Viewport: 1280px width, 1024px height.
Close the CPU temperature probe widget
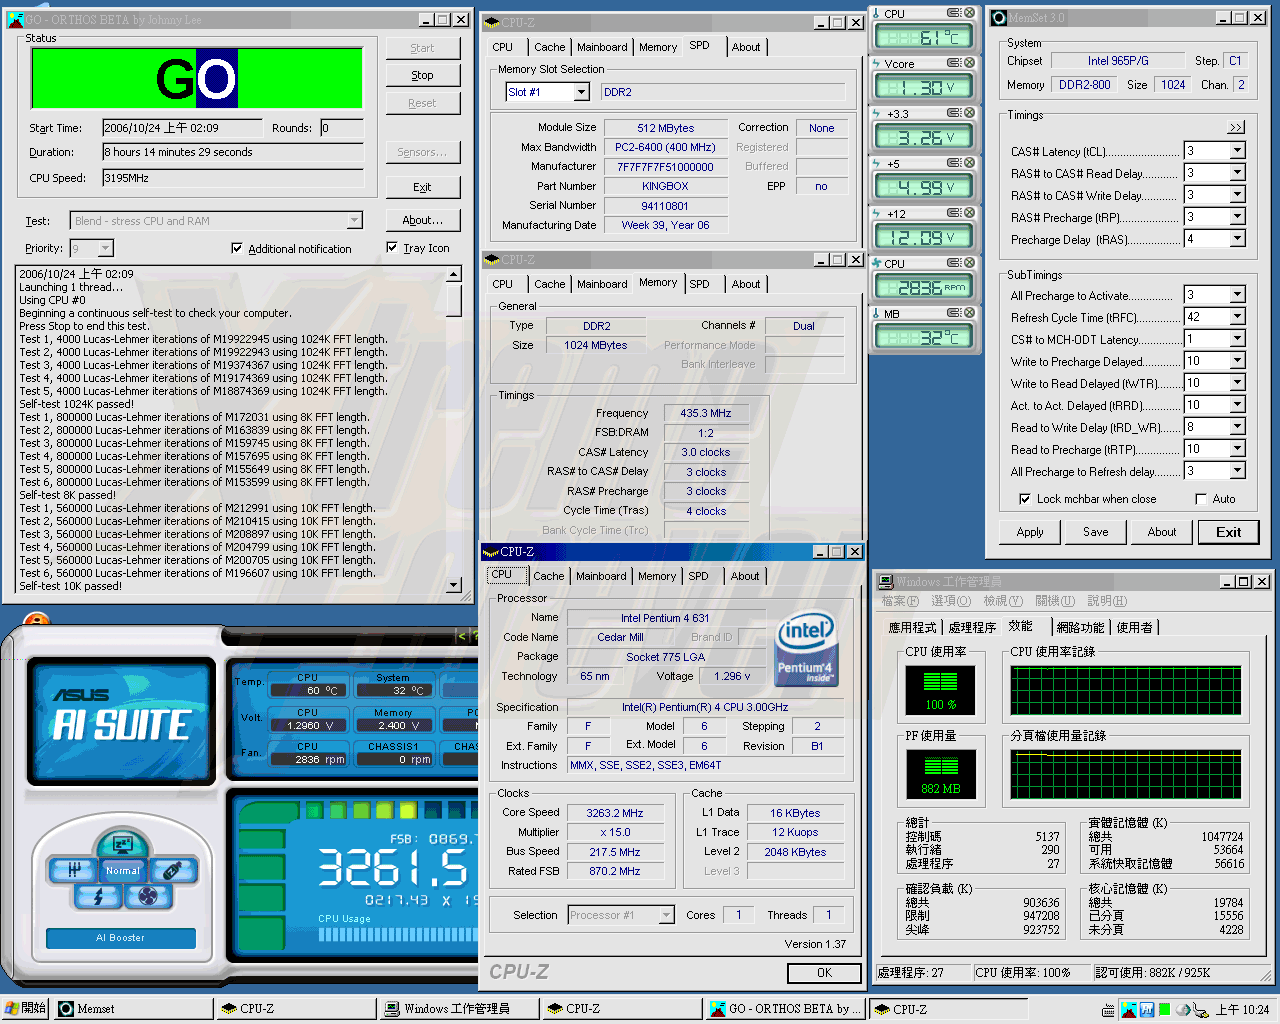click(968, 13)
